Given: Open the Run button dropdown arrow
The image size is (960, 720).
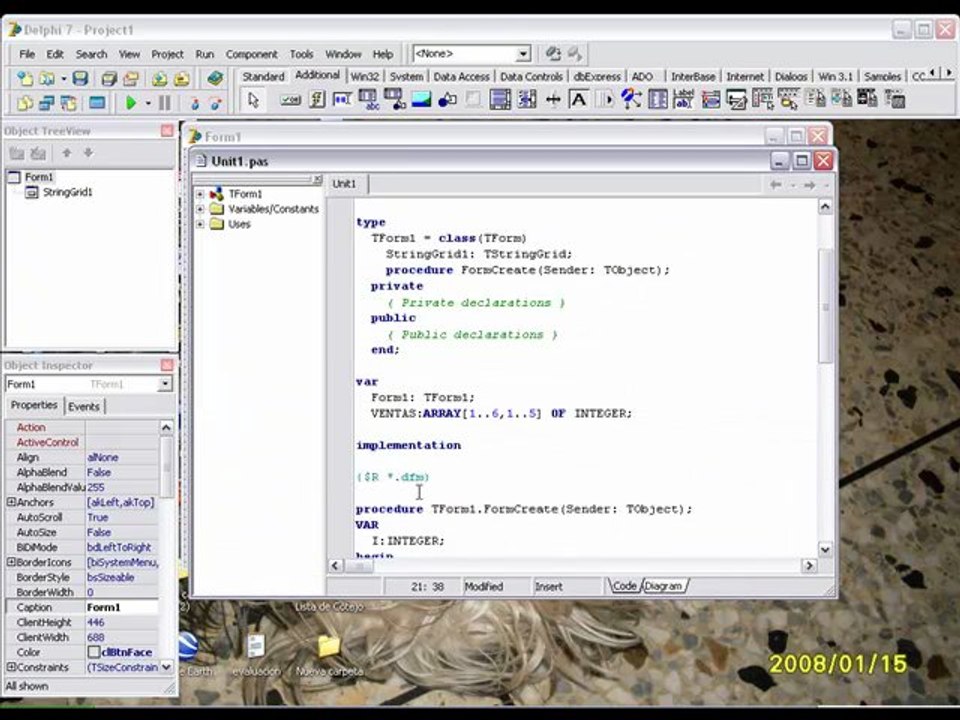Looking at the screenshot, I should click(x=148, y=103).
